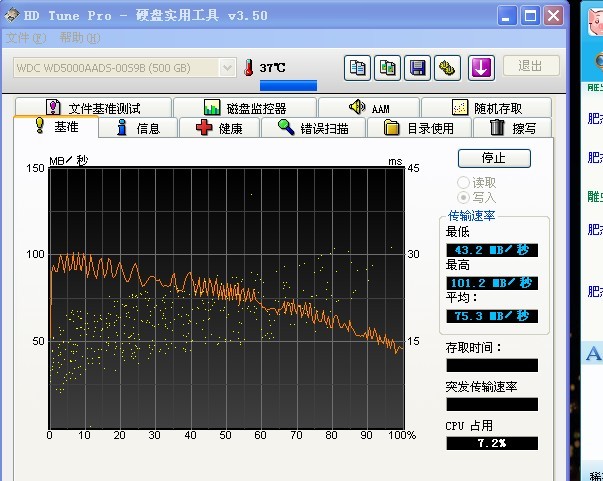
Task: Click the copy screenshot to clipboard icon
Action: click(x=387, y=67)
